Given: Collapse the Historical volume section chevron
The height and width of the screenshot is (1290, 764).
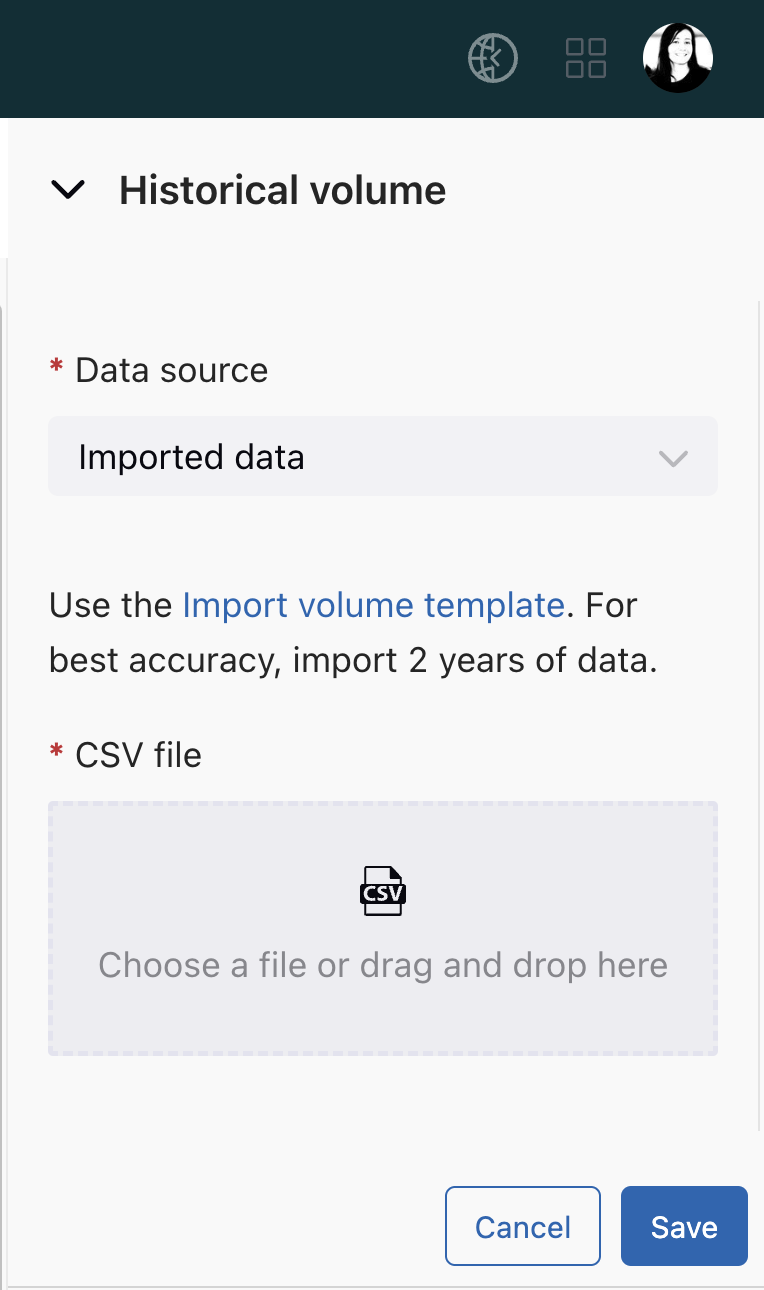Looking at the screenshot, I should pos(68,190).
